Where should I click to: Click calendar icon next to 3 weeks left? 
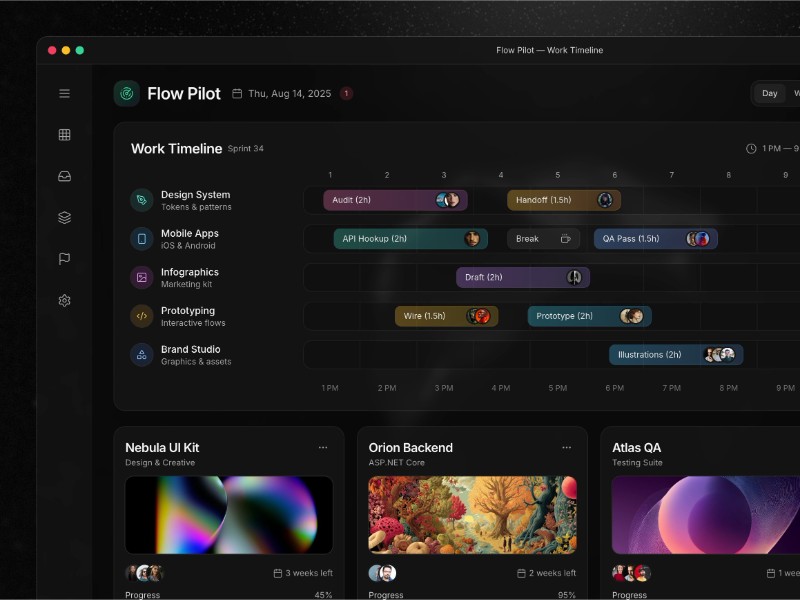[278, 573]
